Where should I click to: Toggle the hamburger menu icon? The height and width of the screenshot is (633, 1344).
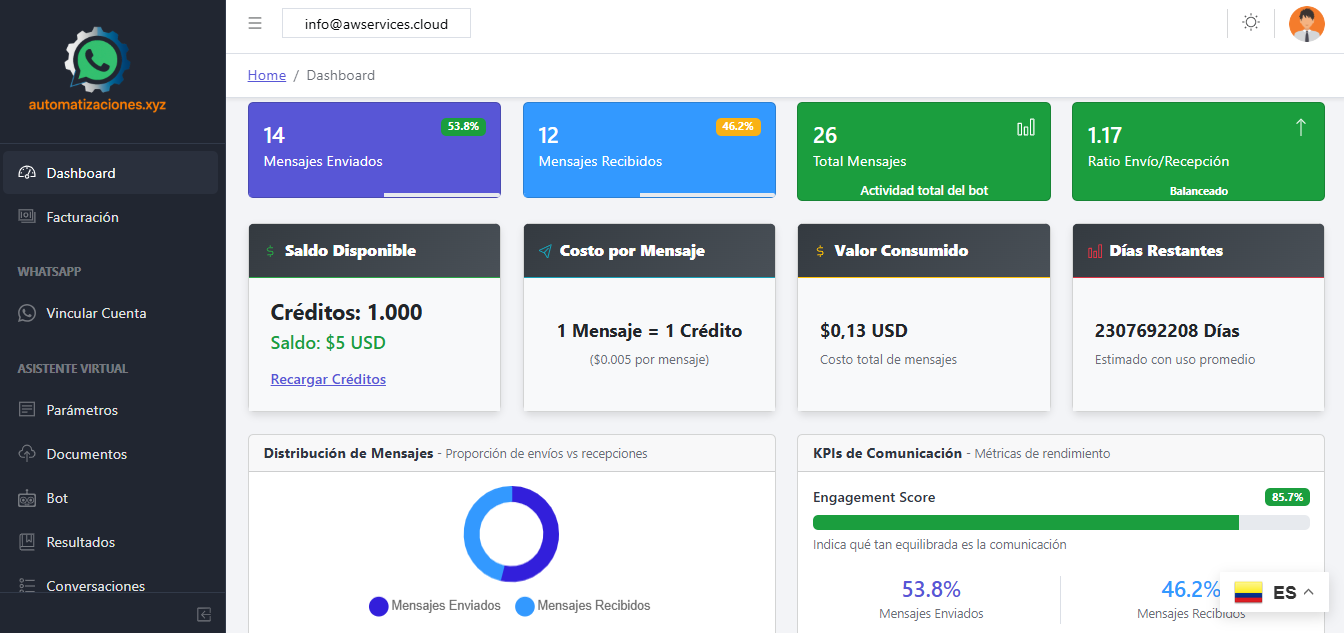point(254,23)
